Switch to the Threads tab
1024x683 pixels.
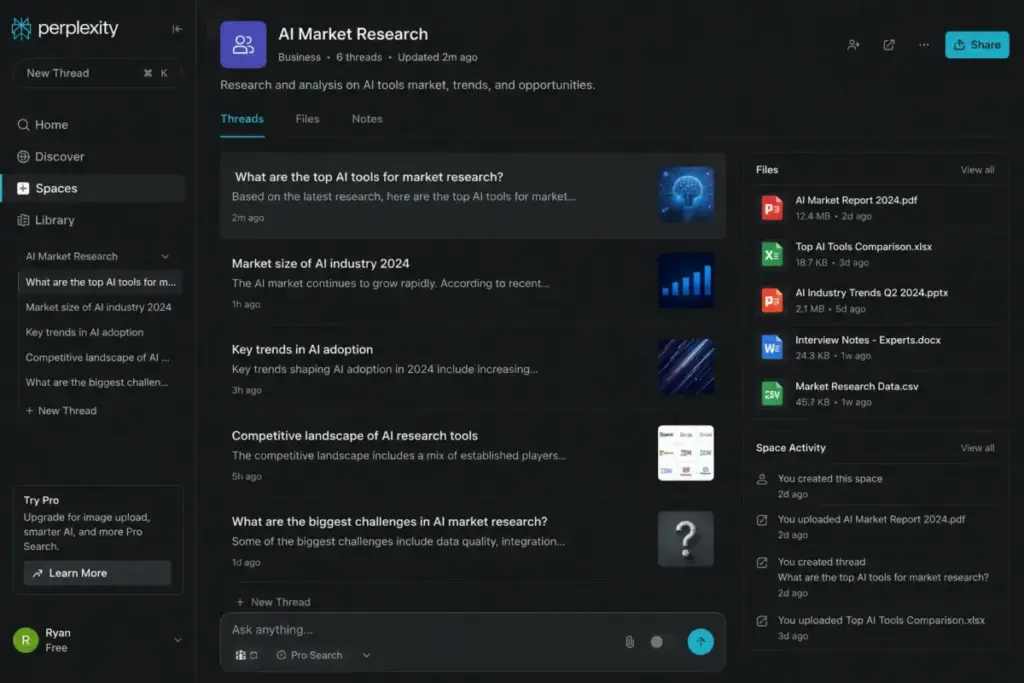click(242, 119)
